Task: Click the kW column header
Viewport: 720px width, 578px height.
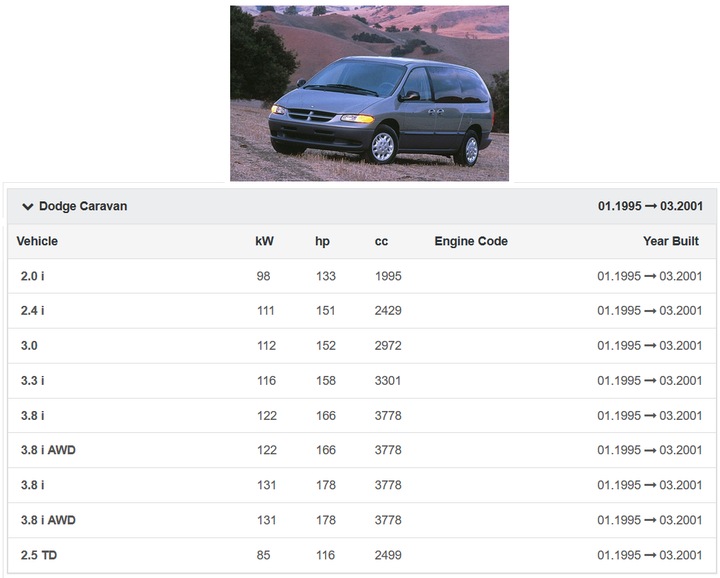Action: tap(264, 241)
